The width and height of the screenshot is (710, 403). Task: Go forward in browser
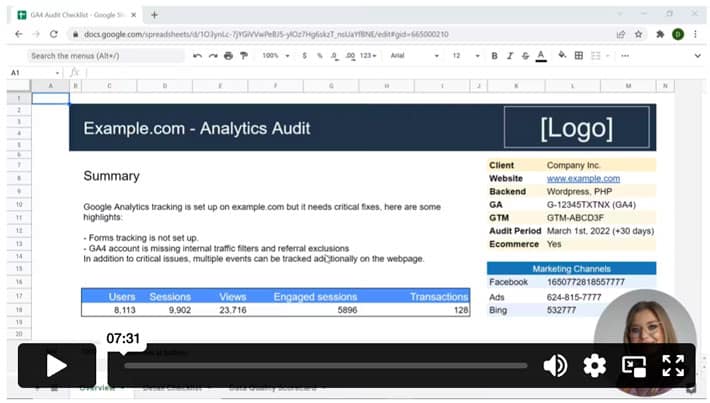pyautogui.click(x=36, y=34)
